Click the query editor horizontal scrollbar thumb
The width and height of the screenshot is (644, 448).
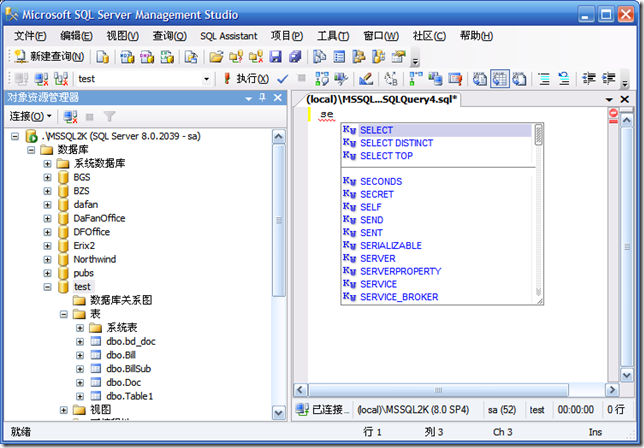pos(438,390)
